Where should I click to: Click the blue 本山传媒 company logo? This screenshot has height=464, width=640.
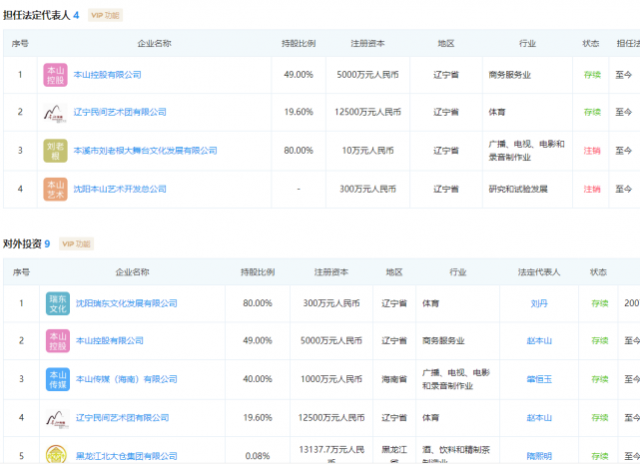(x=58, y=379)
